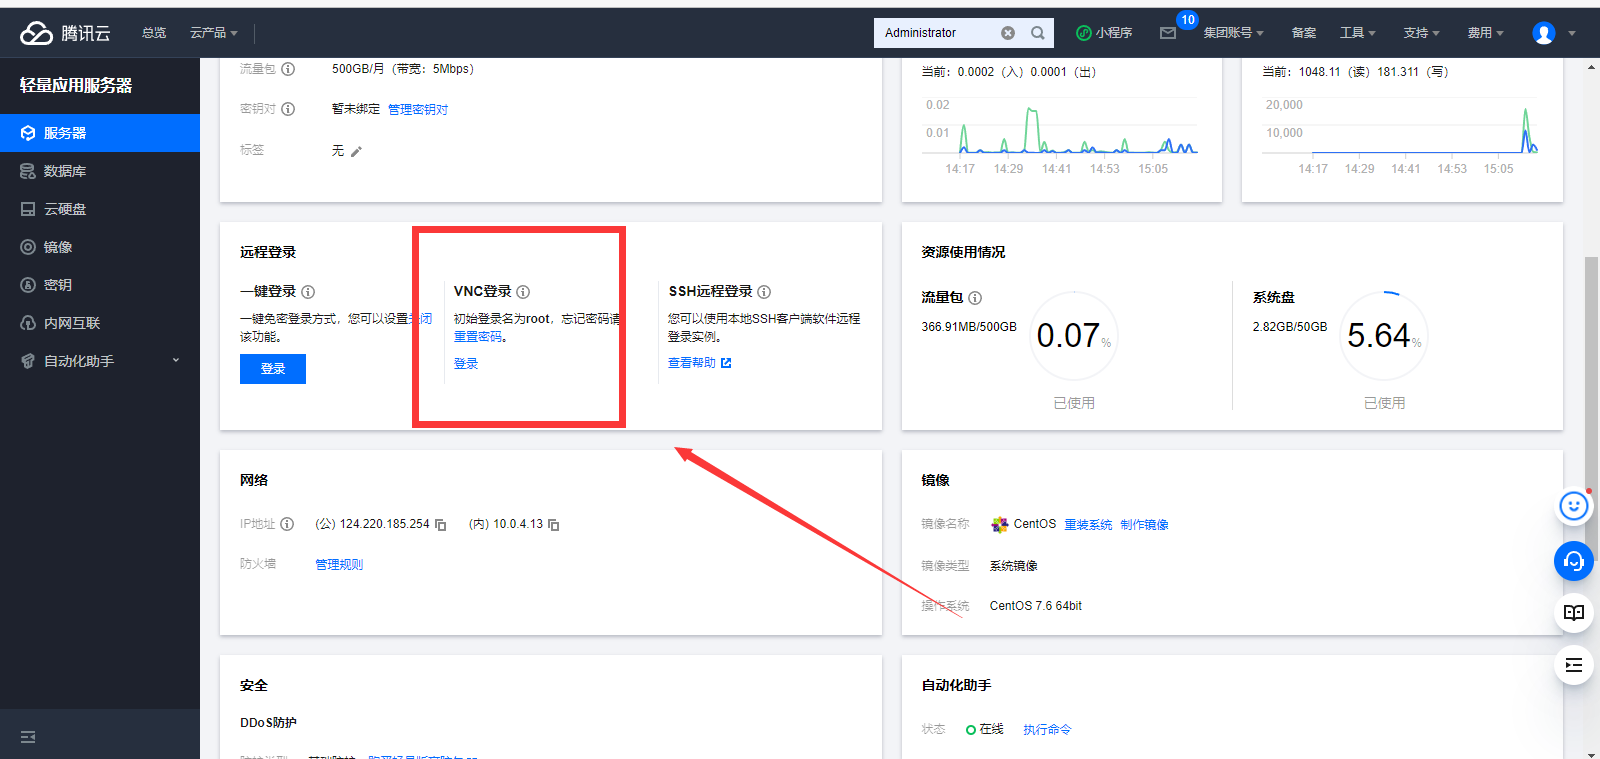Click the blue 登录 button
Screen dimensions: 1600x759
tap(273, 369)
